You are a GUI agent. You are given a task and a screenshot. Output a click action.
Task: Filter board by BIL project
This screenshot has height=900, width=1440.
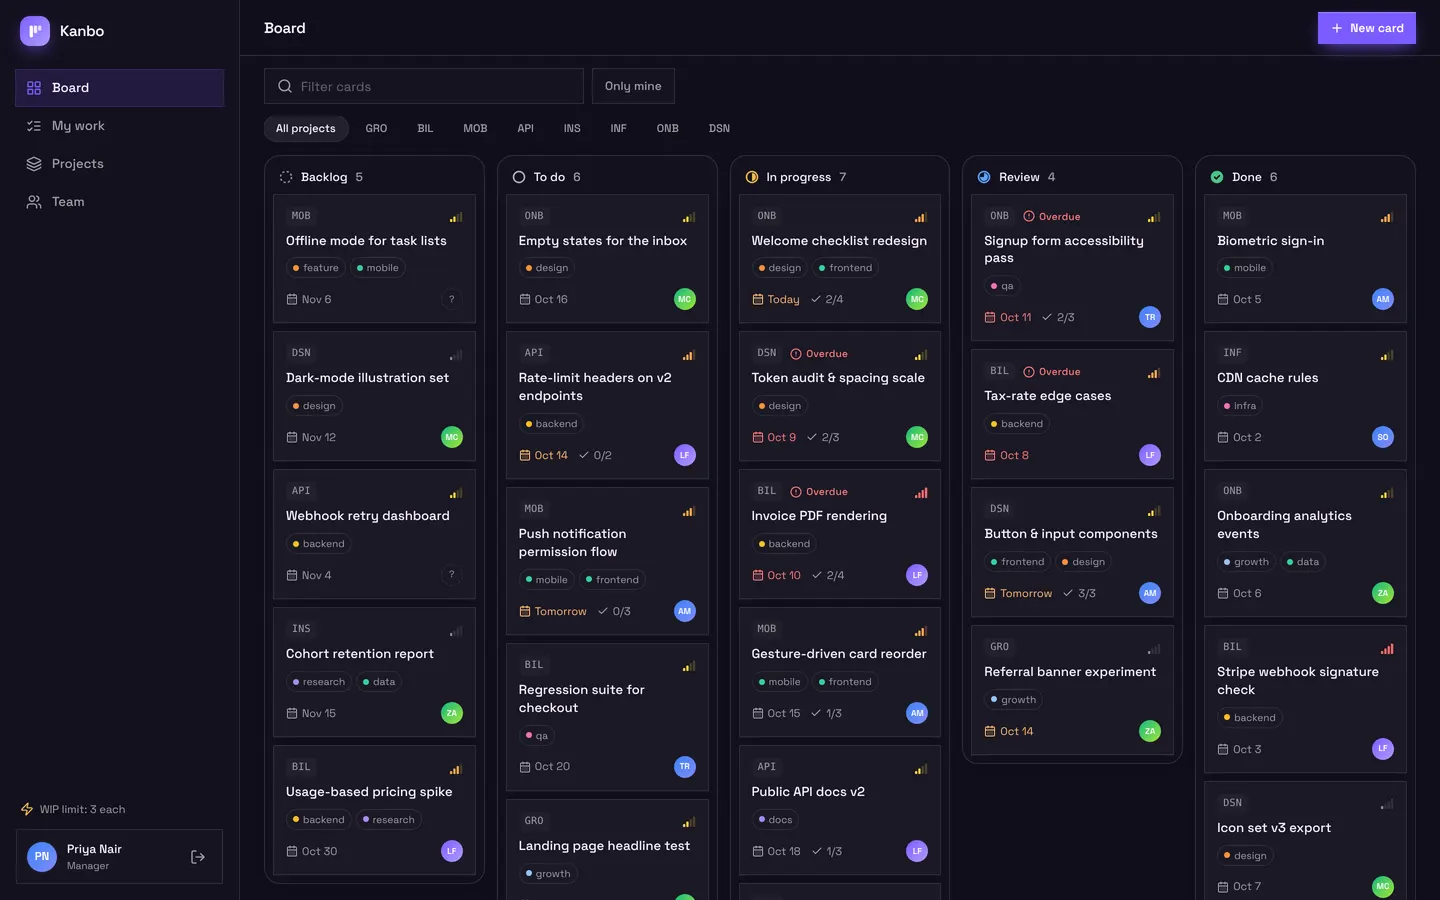click(x=425, y=128)
